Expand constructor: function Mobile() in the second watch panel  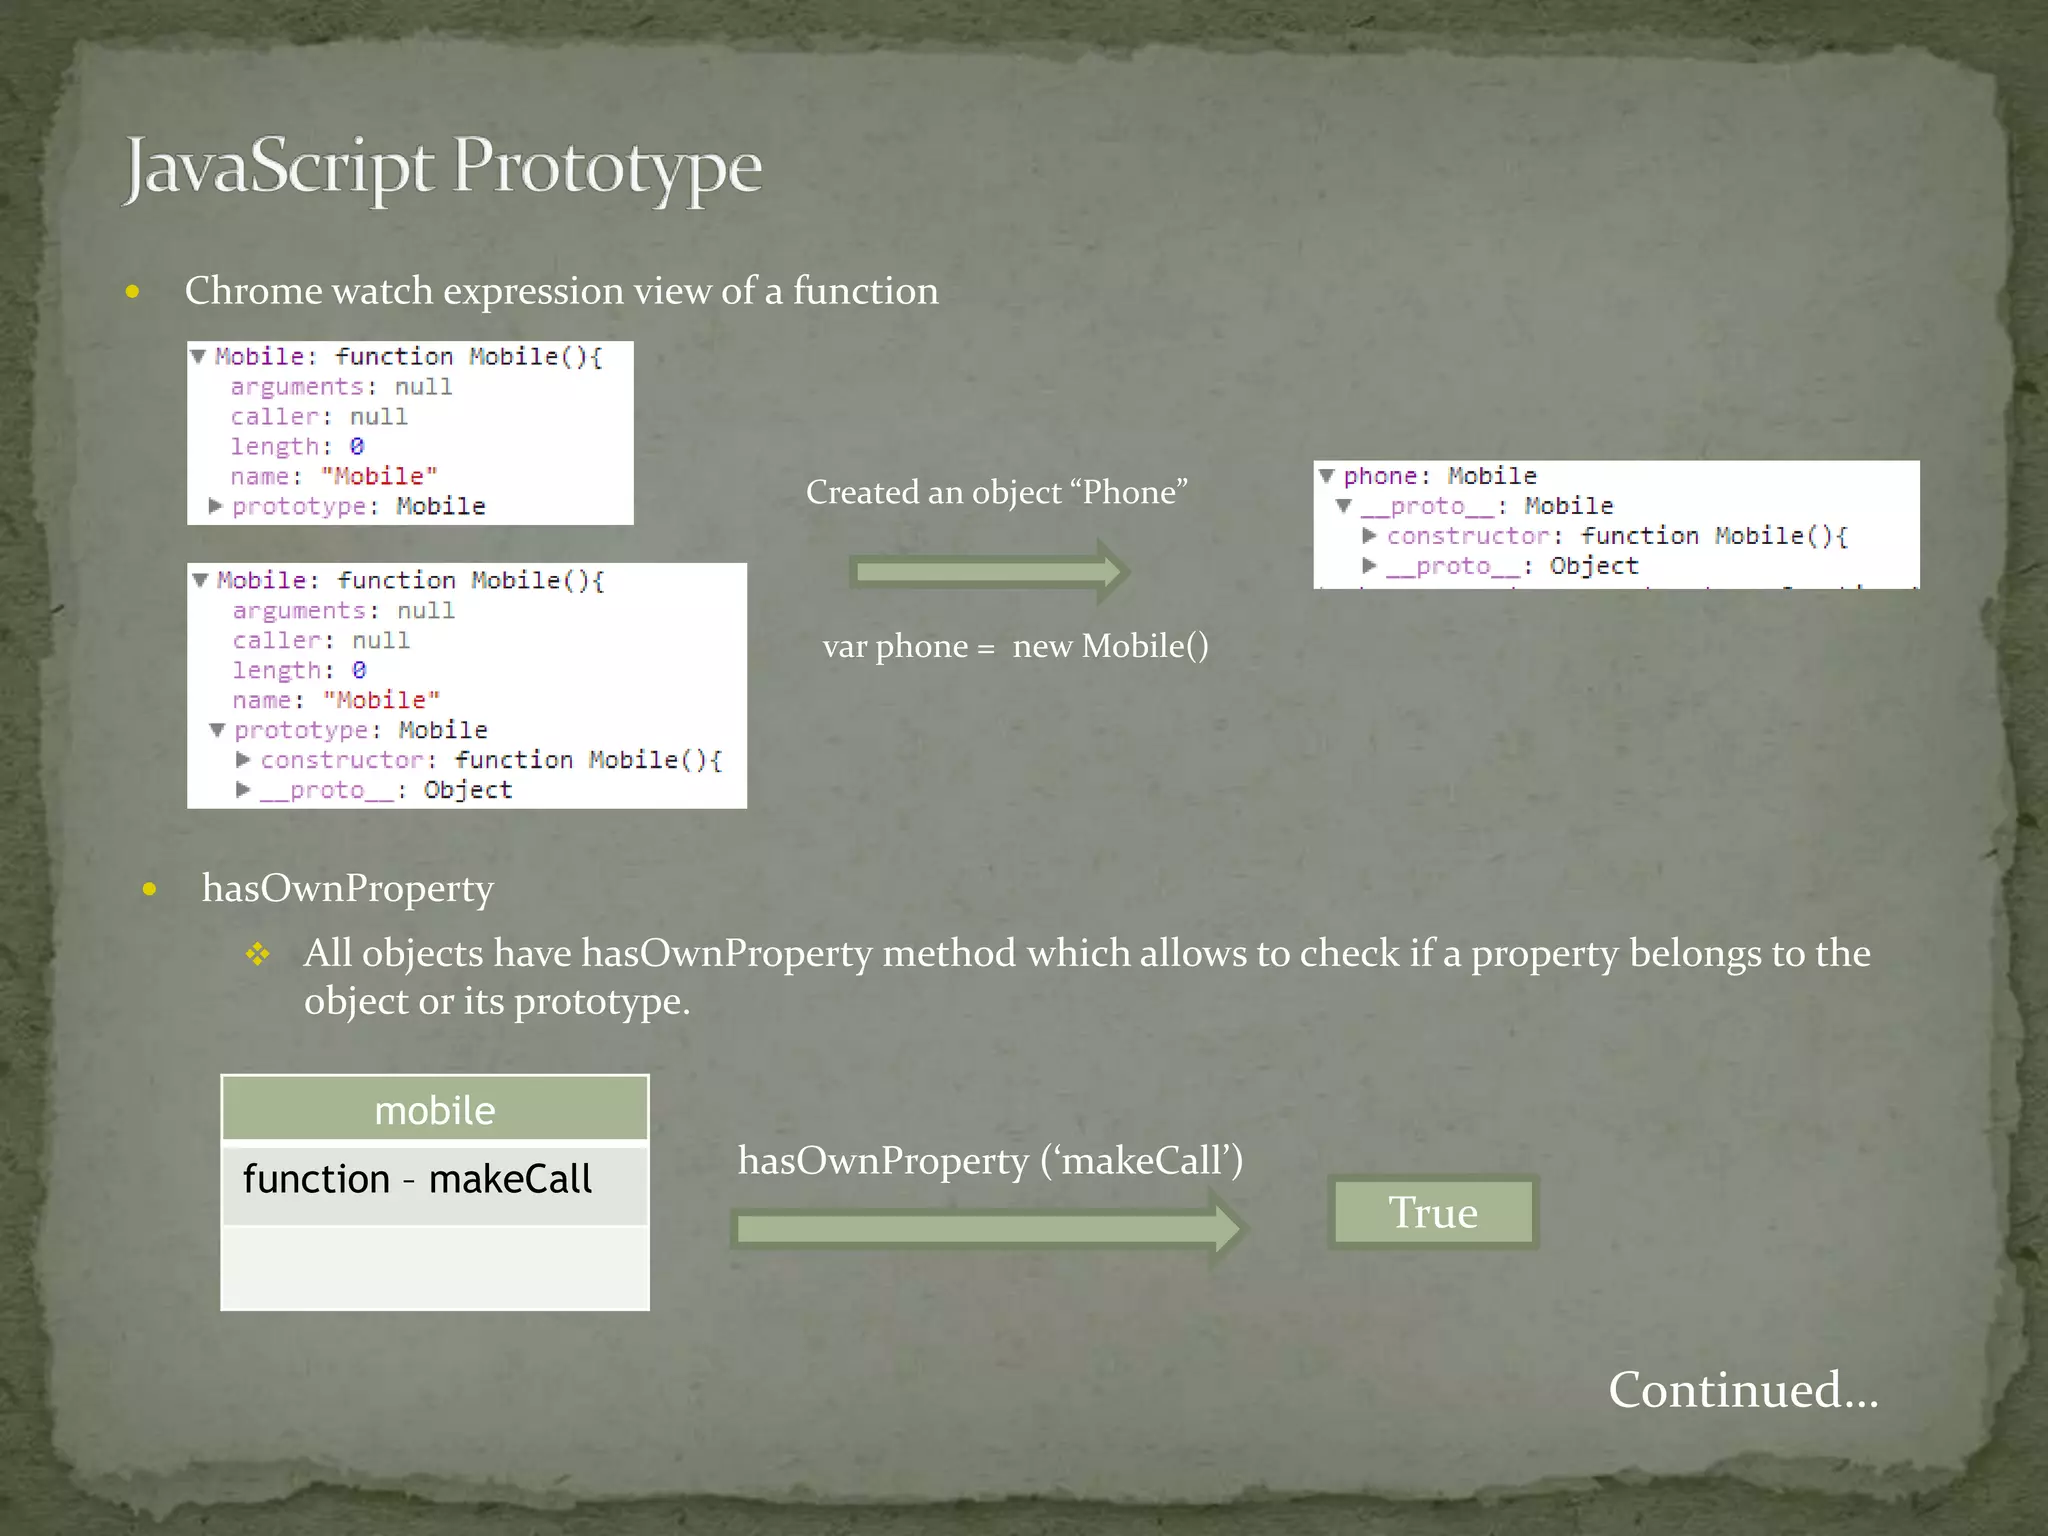tap(243, 760)
